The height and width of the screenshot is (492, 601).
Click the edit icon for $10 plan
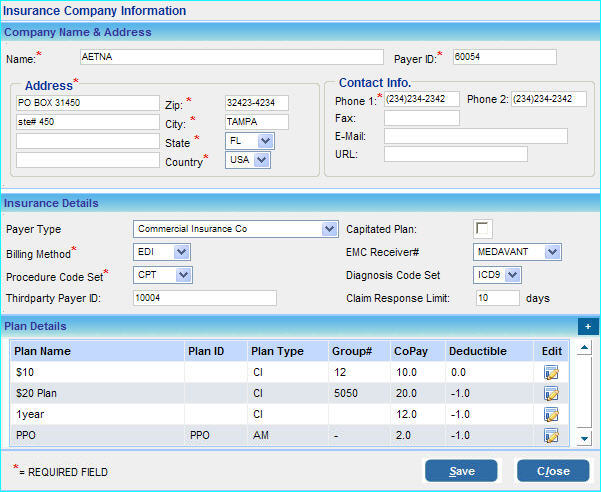550,372
